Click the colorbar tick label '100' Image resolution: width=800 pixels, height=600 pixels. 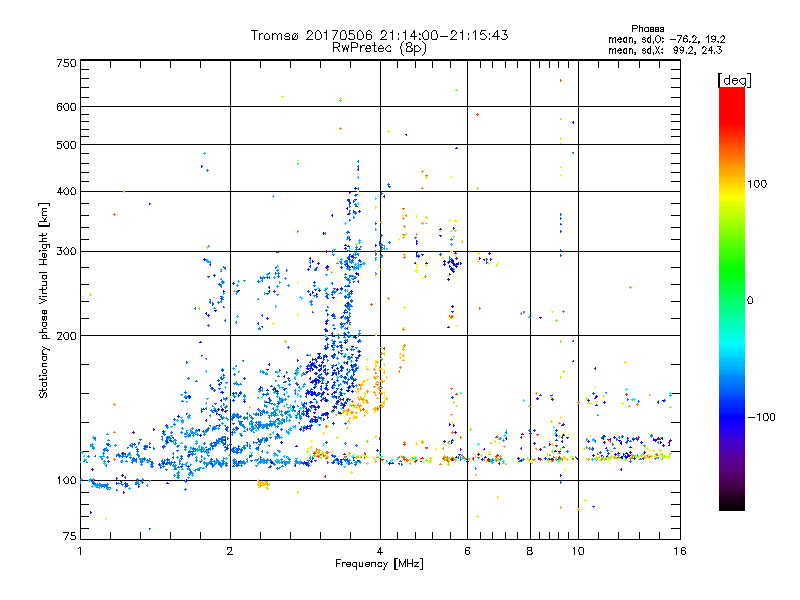[757, 184]
